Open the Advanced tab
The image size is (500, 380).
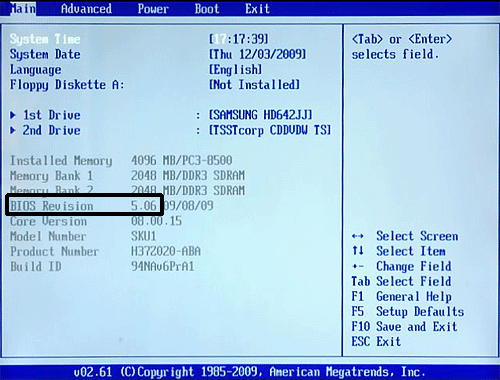pos(86,9)
